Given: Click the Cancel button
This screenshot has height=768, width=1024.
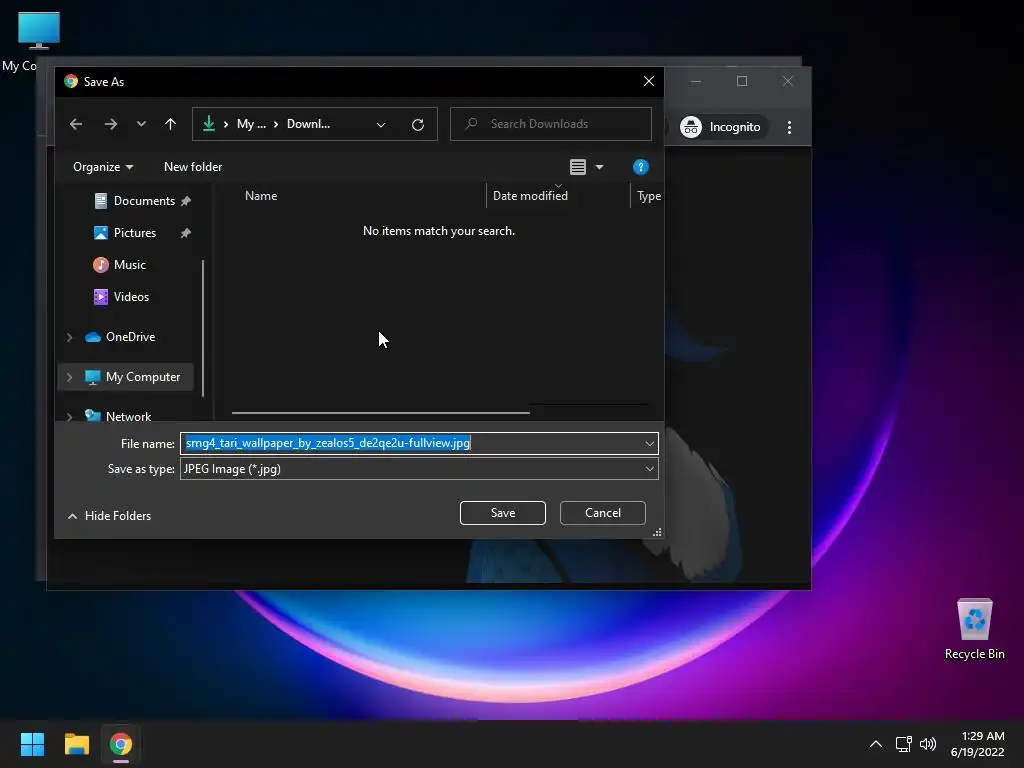Looking at the screenshot, I should (603, 513).
